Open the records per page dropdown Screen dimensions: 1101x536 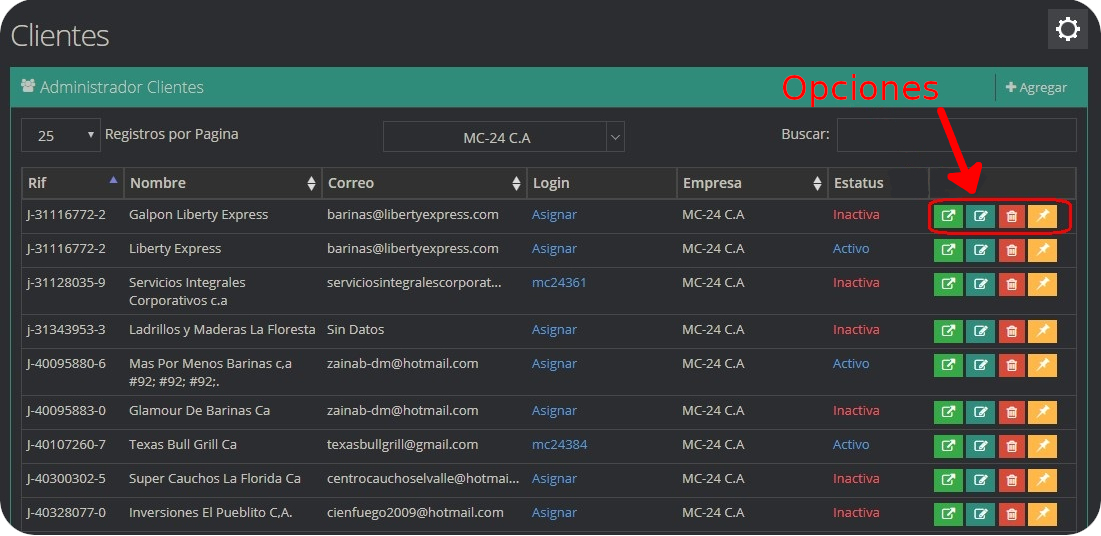[x=60, y=135]
